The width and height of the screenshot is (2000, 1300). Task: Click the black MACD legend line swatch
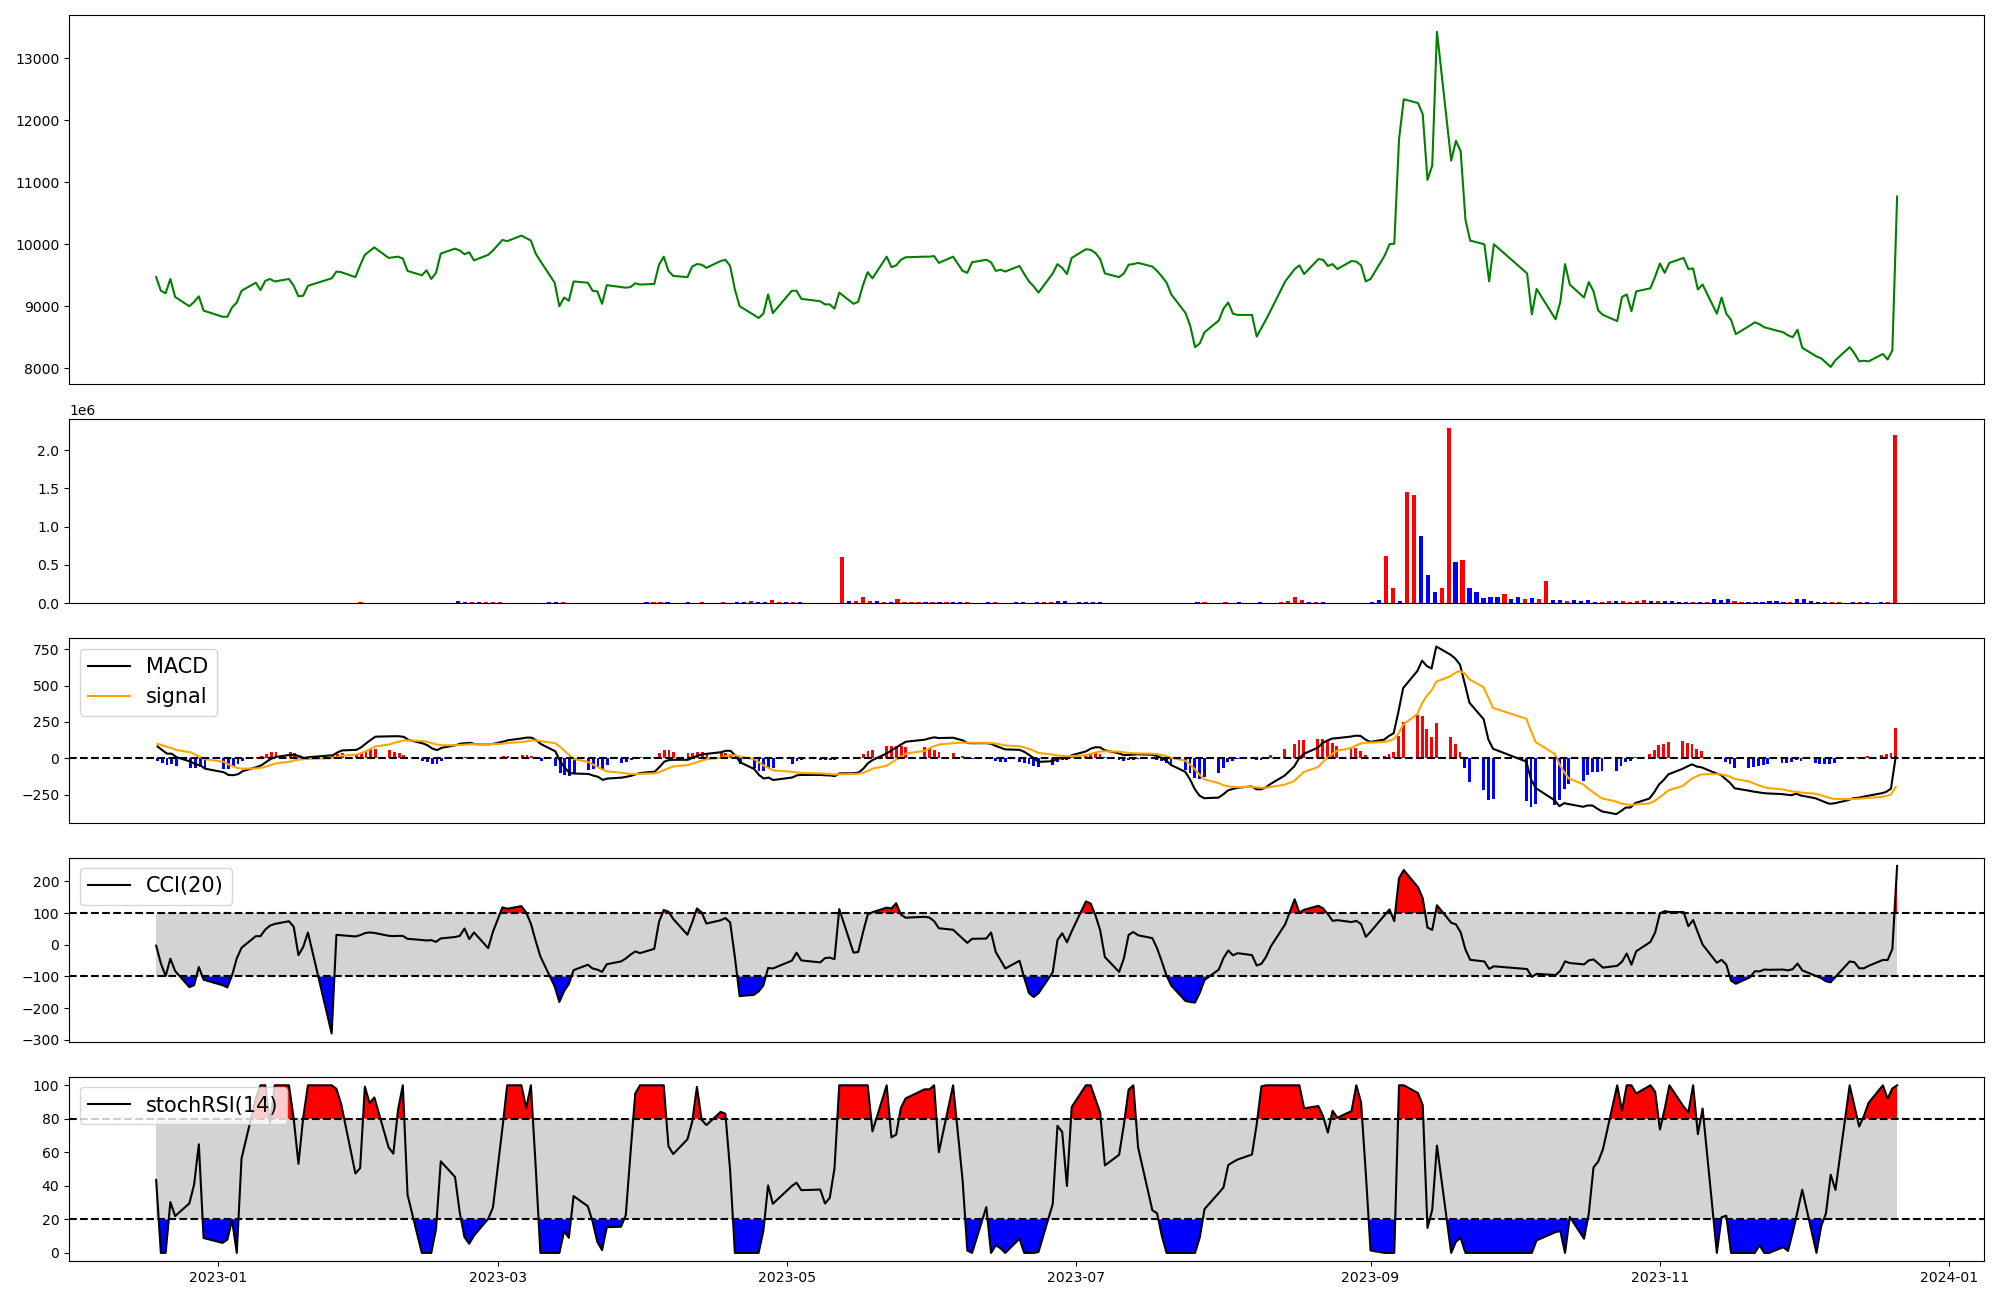pos(109,666)
